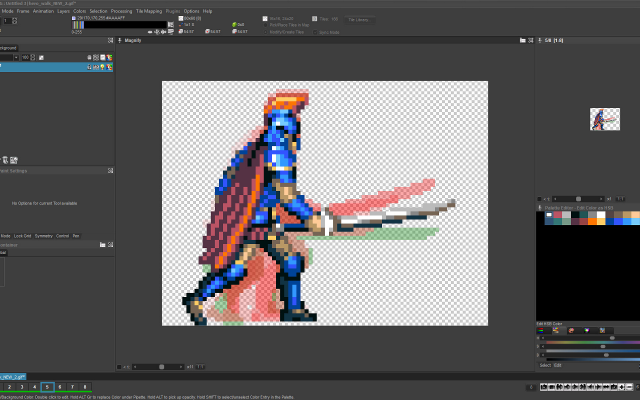Click the Magnify panel pin icon
The image size is (640, 400).
(x=120, y=40)
